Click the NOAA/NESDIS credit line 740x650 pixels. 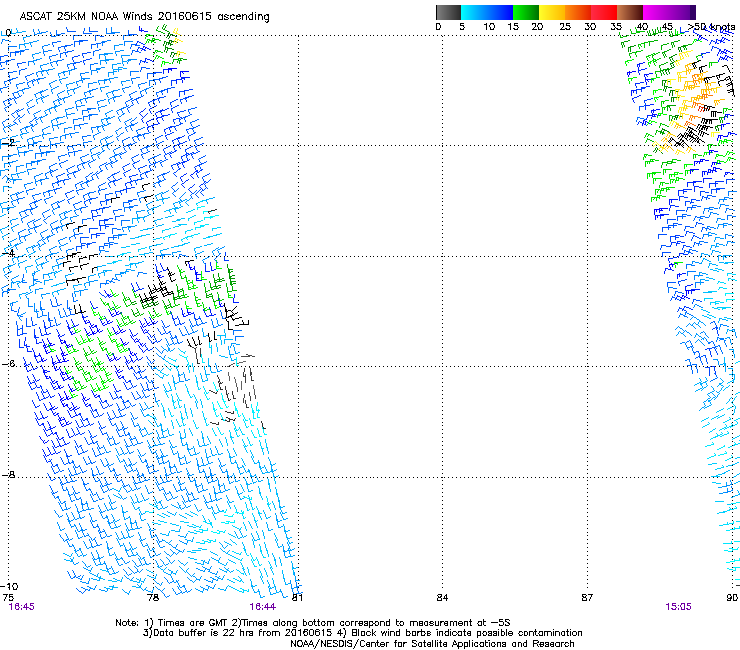432,644
